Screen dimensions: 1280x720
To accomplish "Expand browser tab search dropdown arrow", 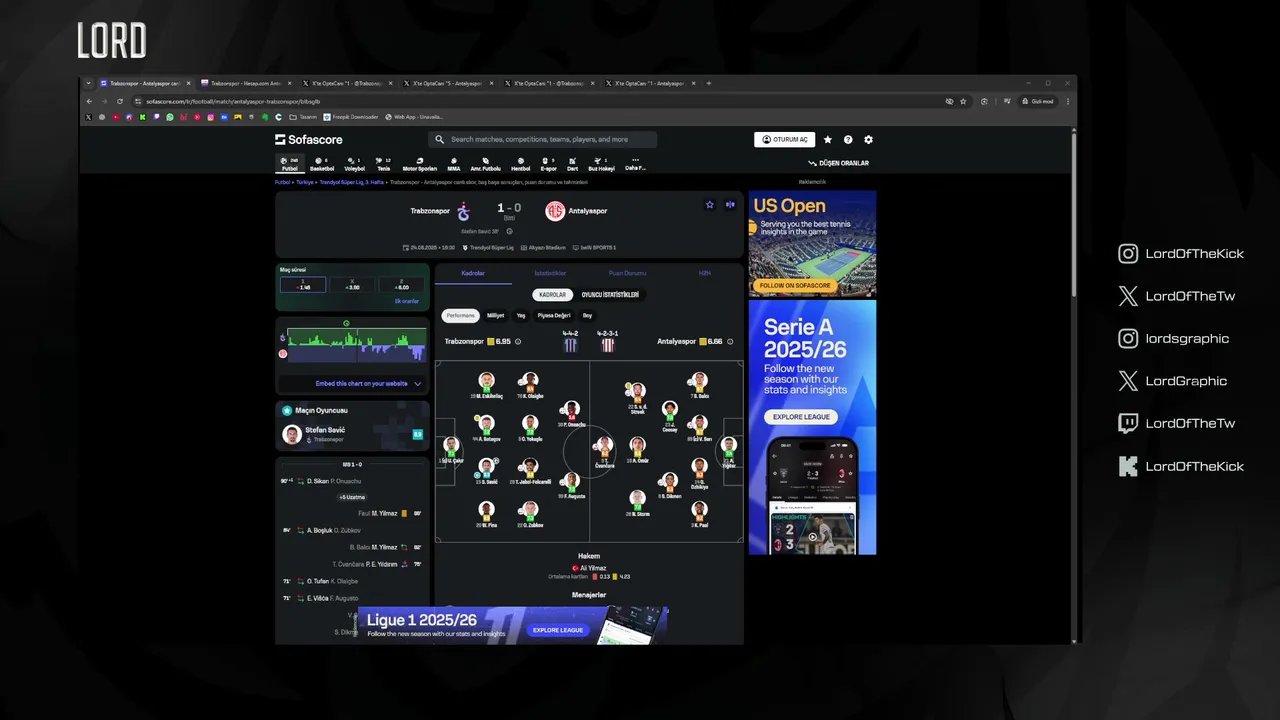I will pos(88,83).
